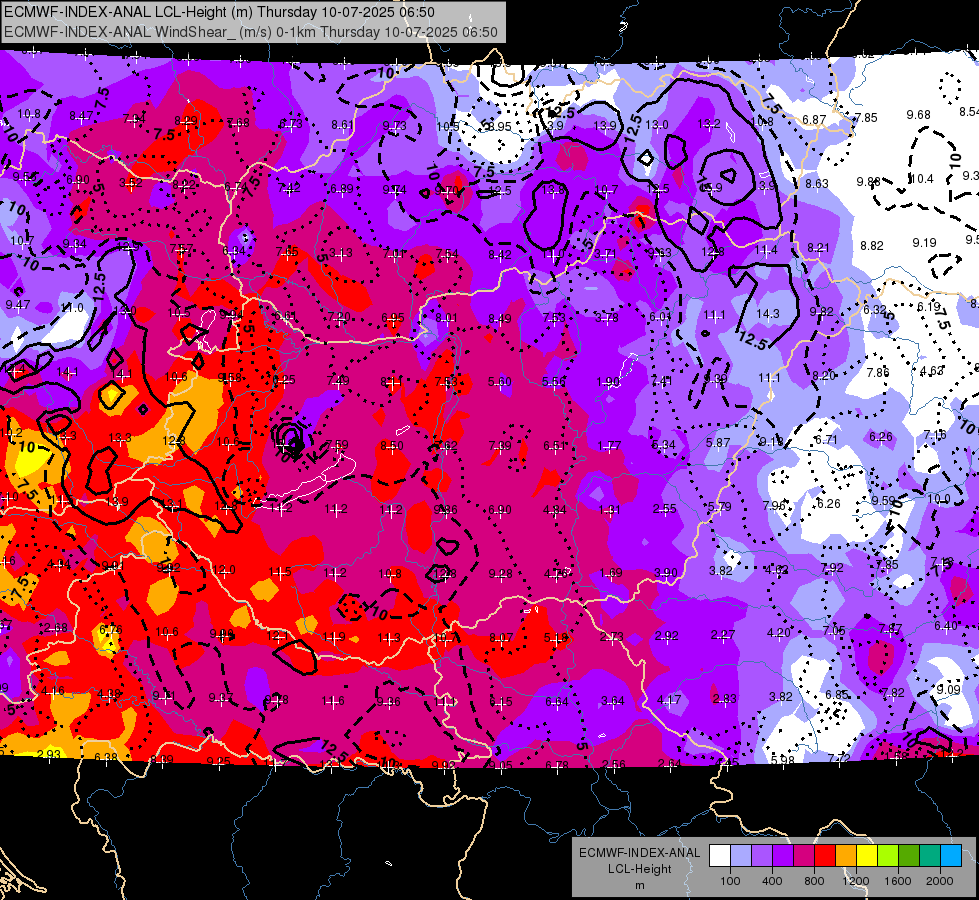
Task: Click the wind shear value 9.09
Action: click(x=948, y=690)
